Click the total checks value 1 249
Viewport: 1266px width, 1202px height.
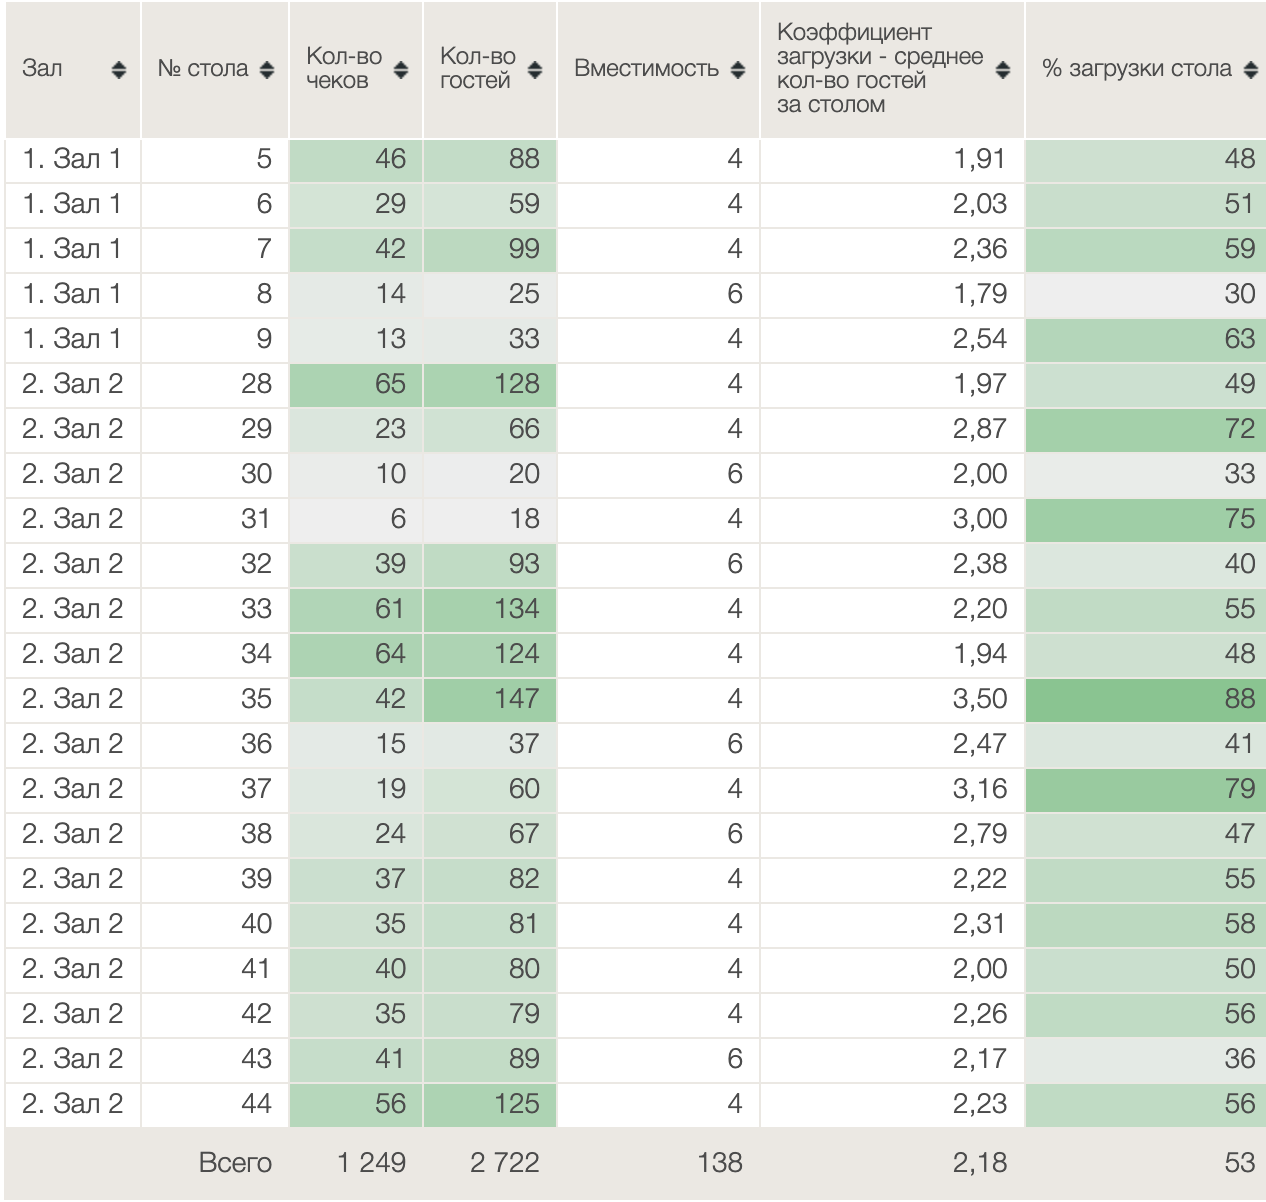(x=371, y=1162)
